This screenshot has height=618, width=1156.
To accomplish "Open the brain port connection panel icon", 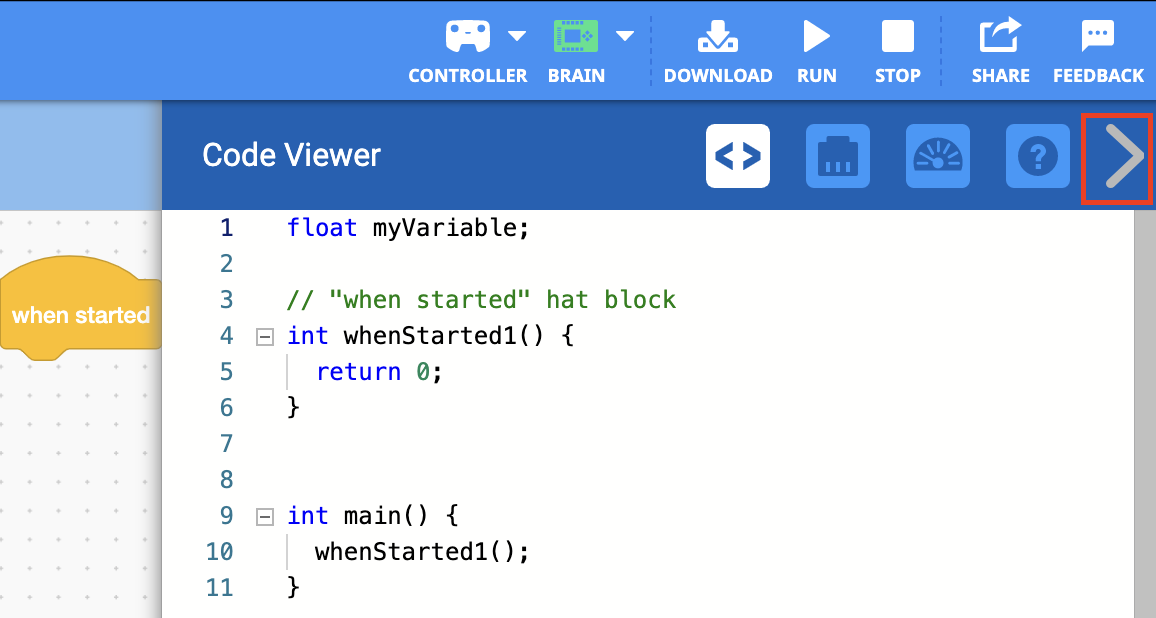I will 838,155.
